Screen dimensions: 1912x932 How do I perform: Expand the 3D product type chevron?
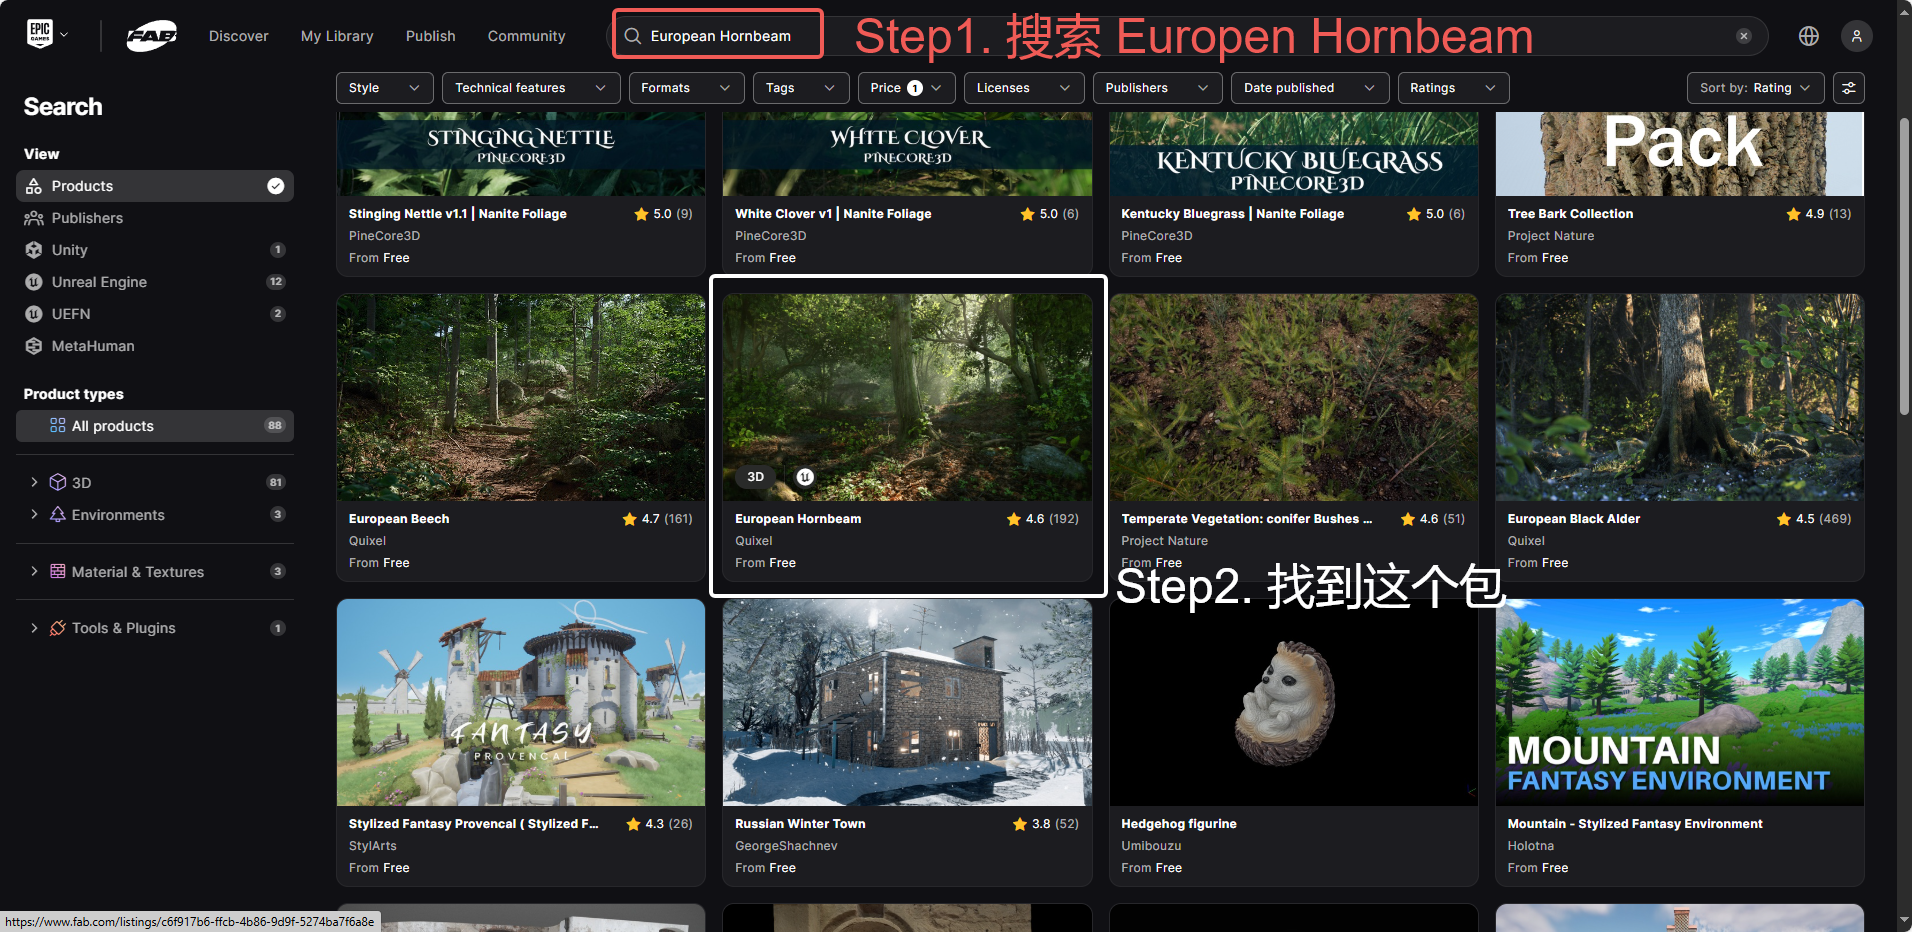tap(34, 482)
